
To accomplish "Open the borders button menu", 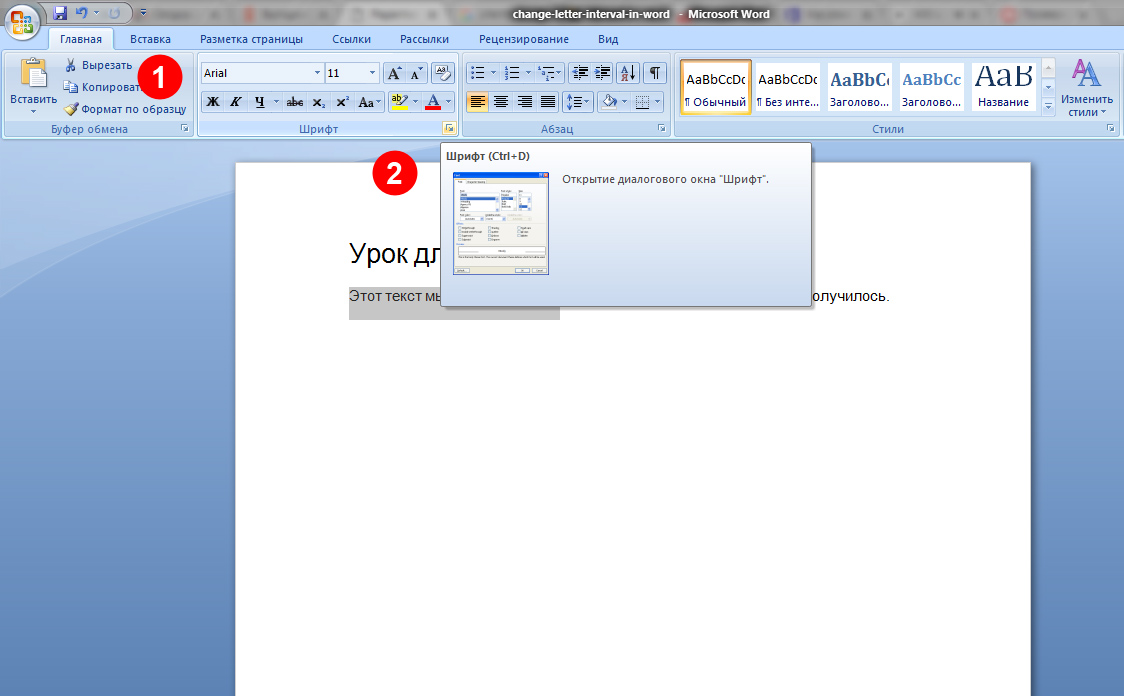I will (x=647, y=102).
